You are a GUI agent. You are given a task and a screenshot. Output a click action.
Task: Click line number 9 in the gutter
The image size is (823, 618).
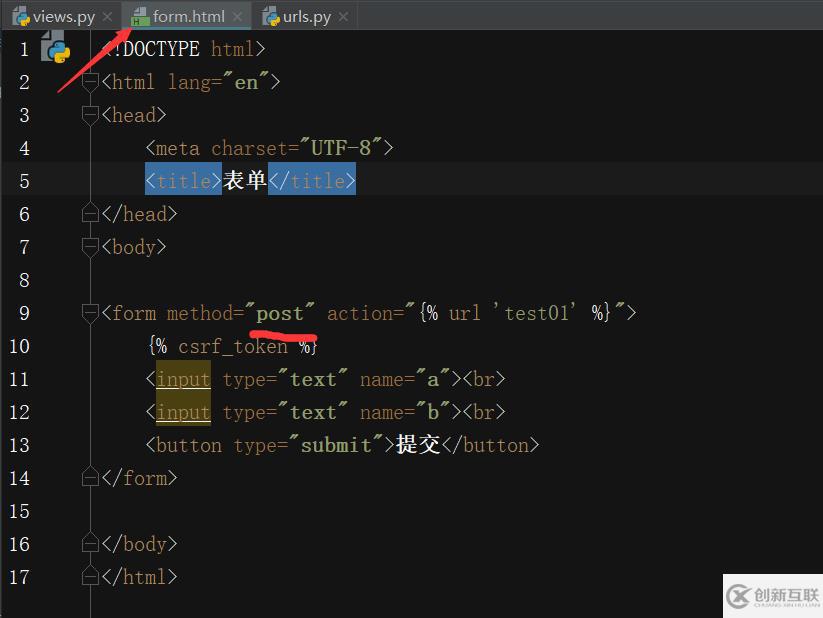[24, 313]
